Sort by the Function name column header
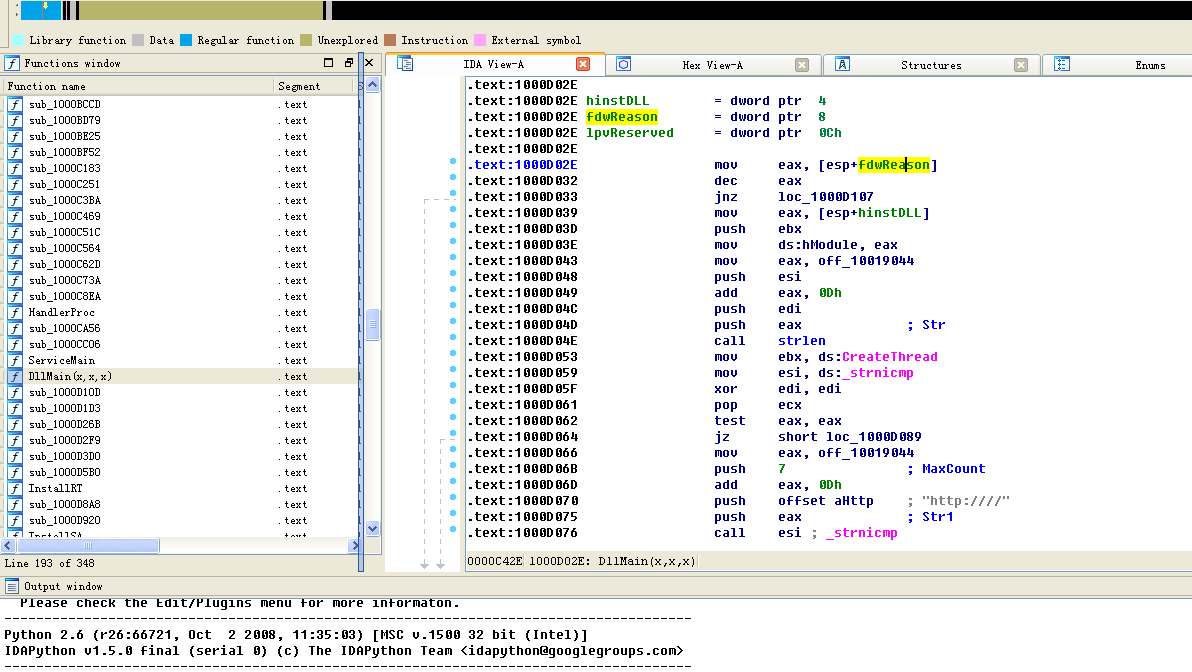This screenshot has height=672, width=1192. coord(138,86)
